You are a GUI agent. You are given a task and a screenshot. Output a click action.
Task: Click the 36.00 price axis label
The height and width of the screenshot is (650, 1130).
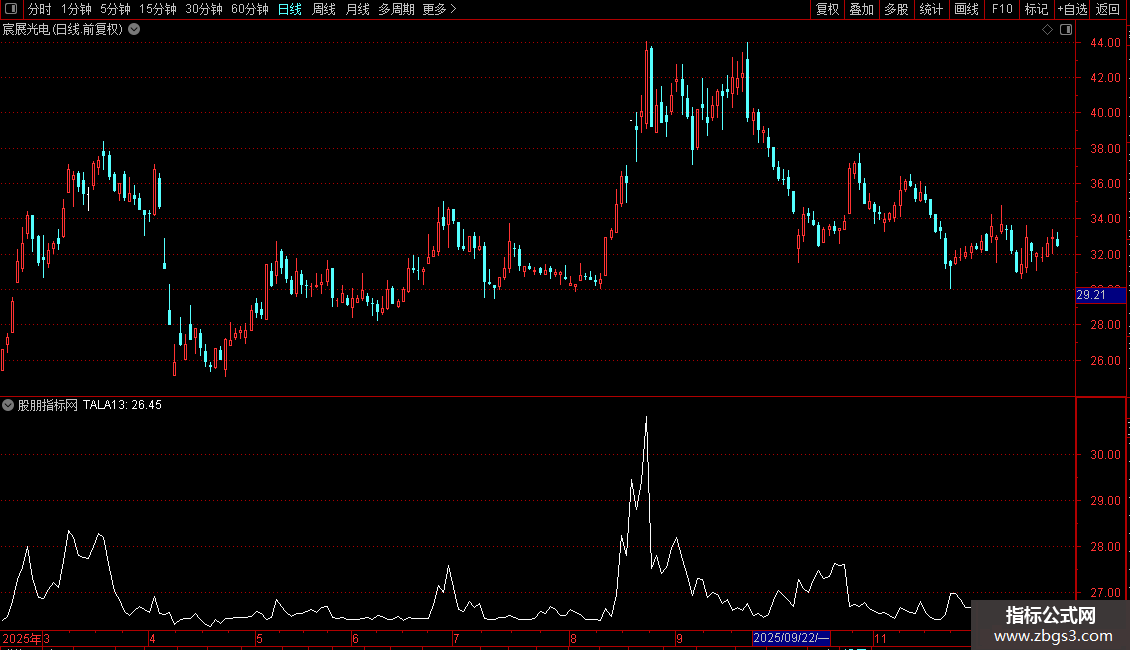click(x=1105, y=184)
